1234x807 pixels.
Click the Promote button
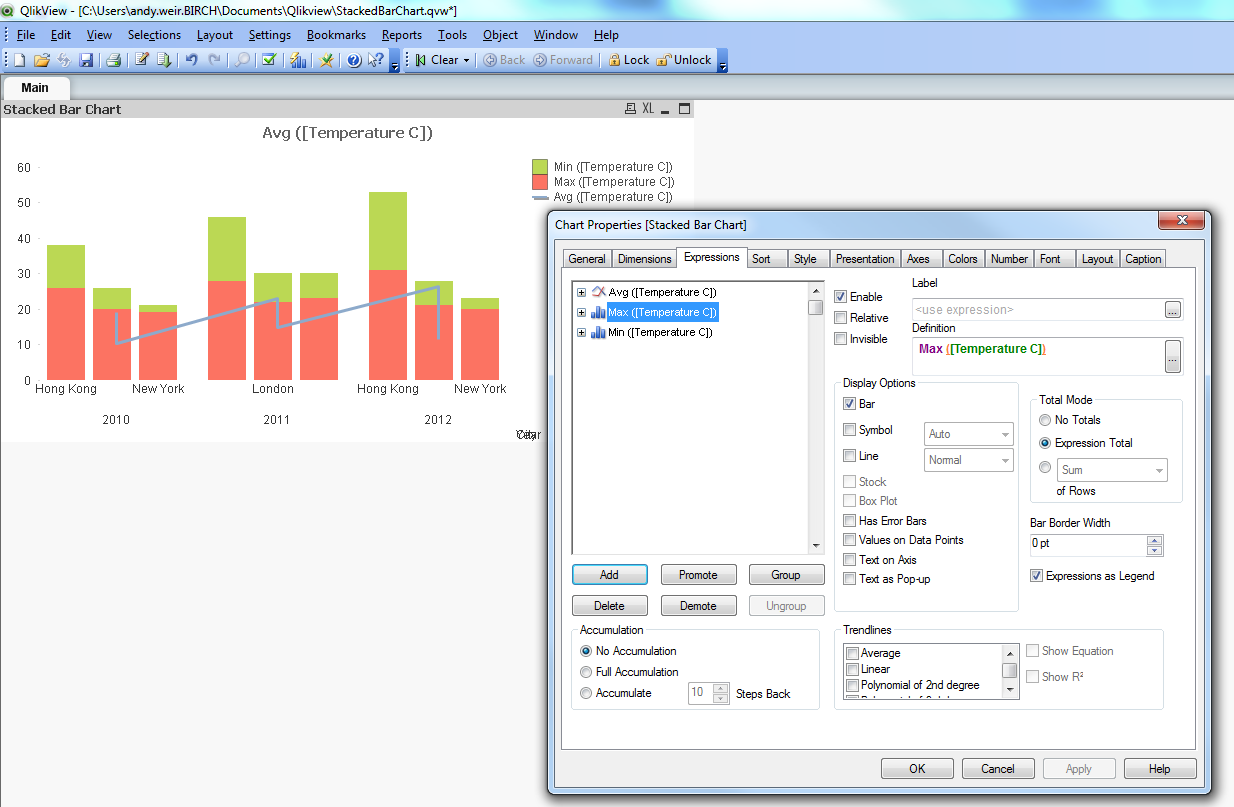tap(698, 575)
